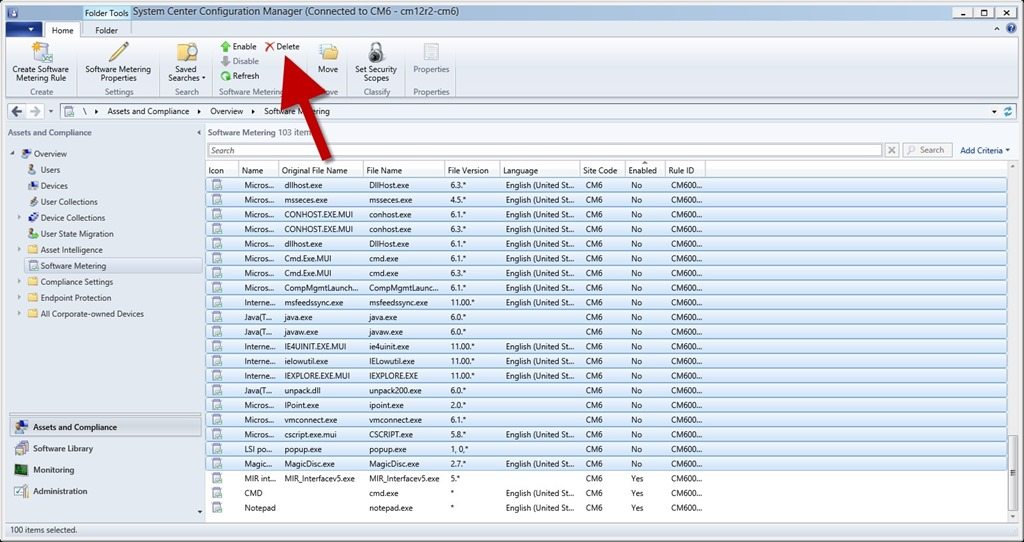Open the Saved Searches binoculars icon

pyautogui.click(x=186, y=52)
